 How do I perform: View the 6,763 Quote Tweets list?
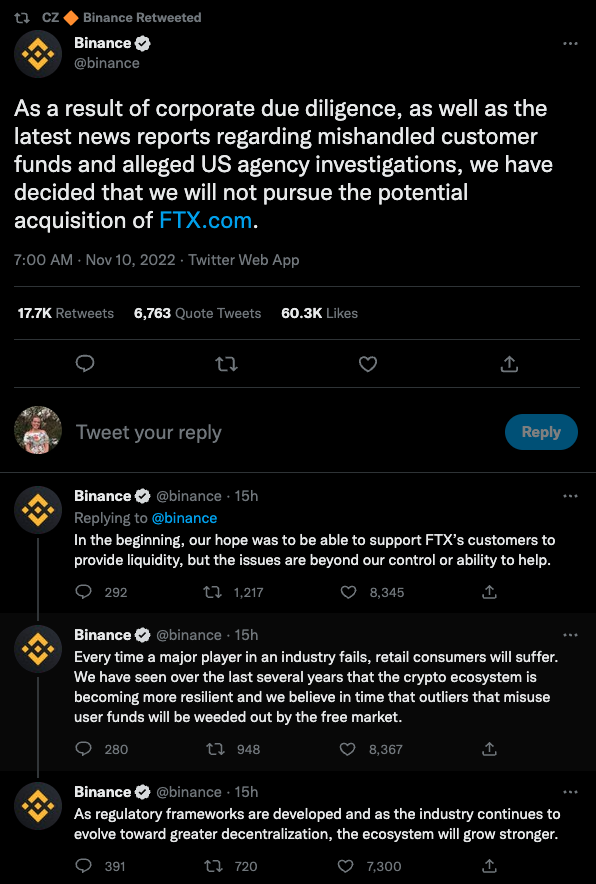pyautogui.click(x=197, y=313)
